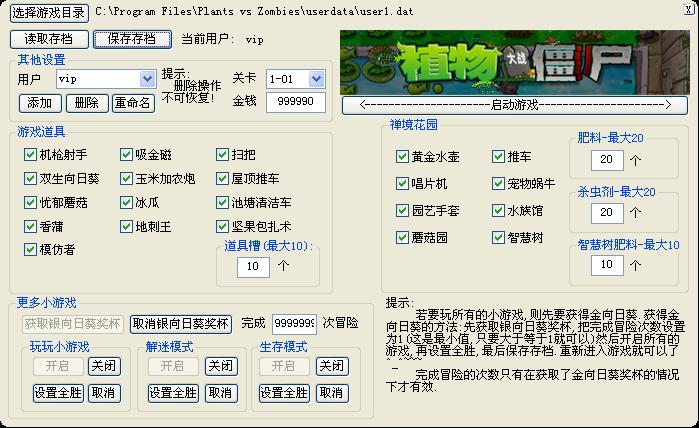
Task: Click 设置全胜 under 生存模式
Action: coord(284,393)
